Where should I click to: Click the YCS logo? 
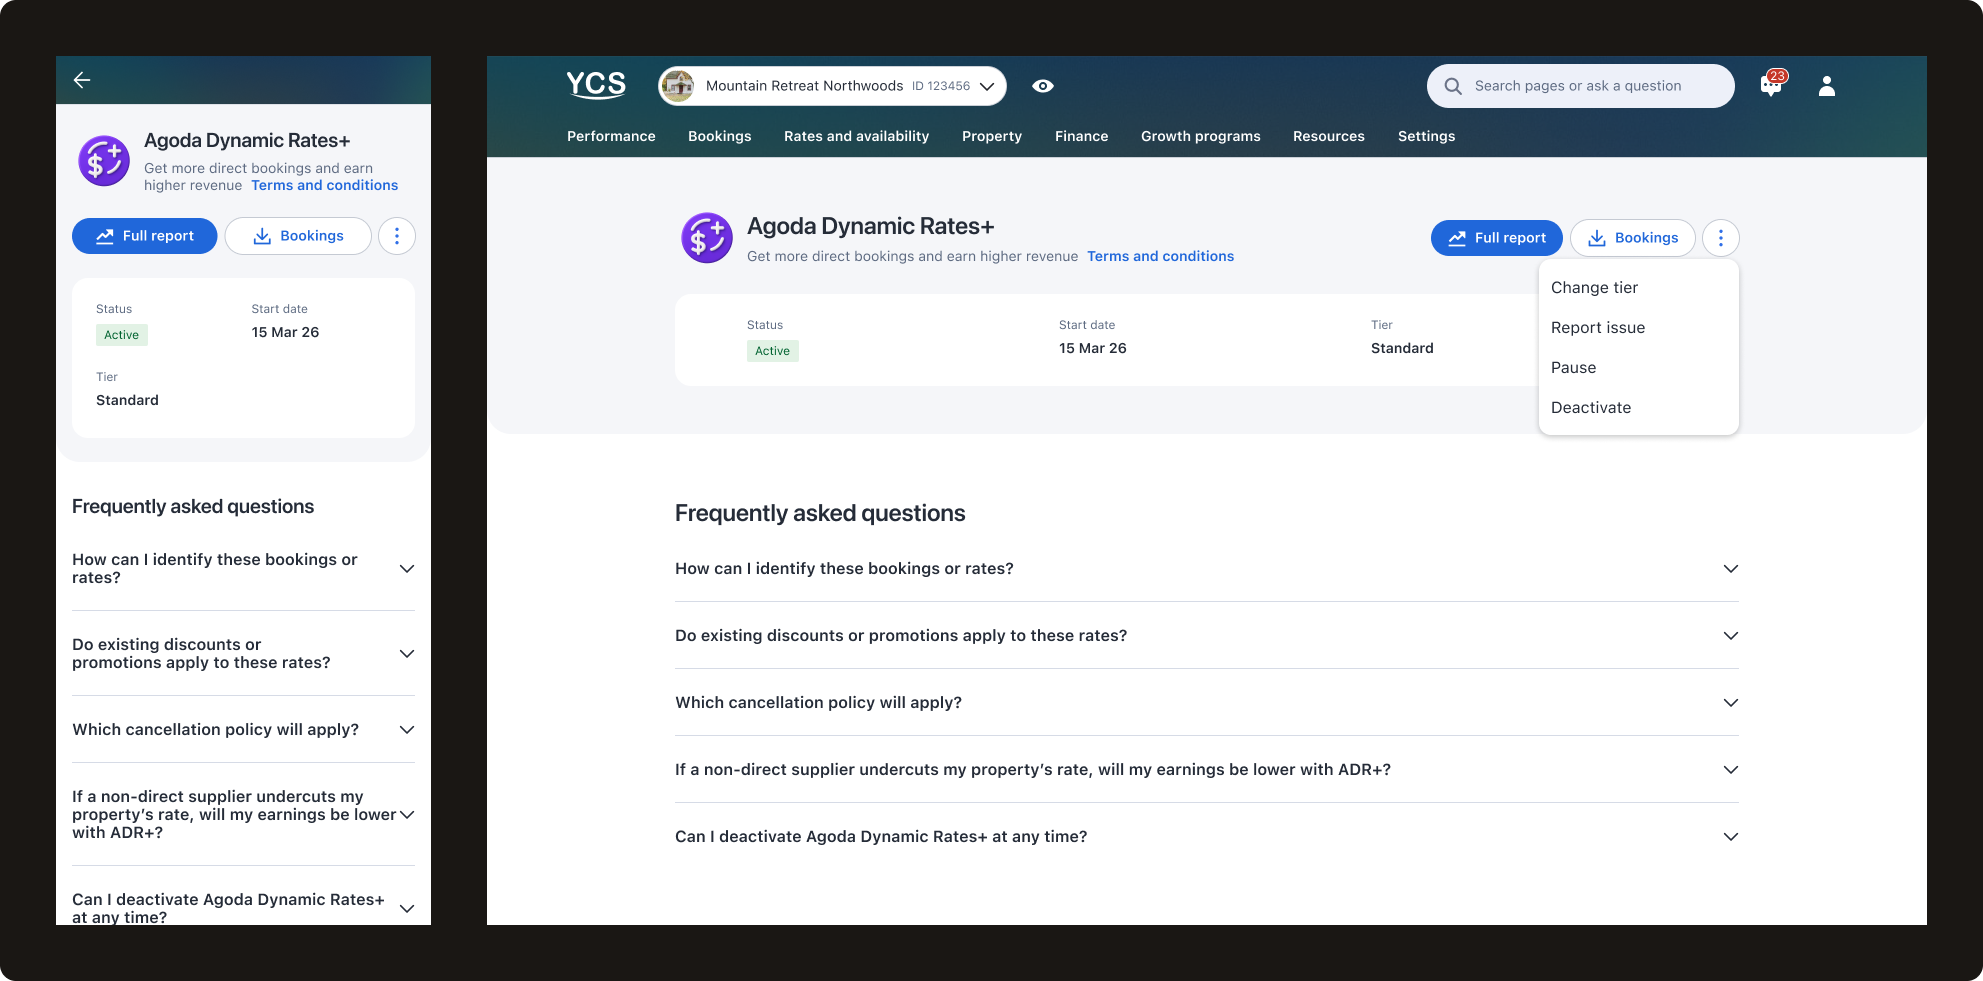[x=596, y=85]
